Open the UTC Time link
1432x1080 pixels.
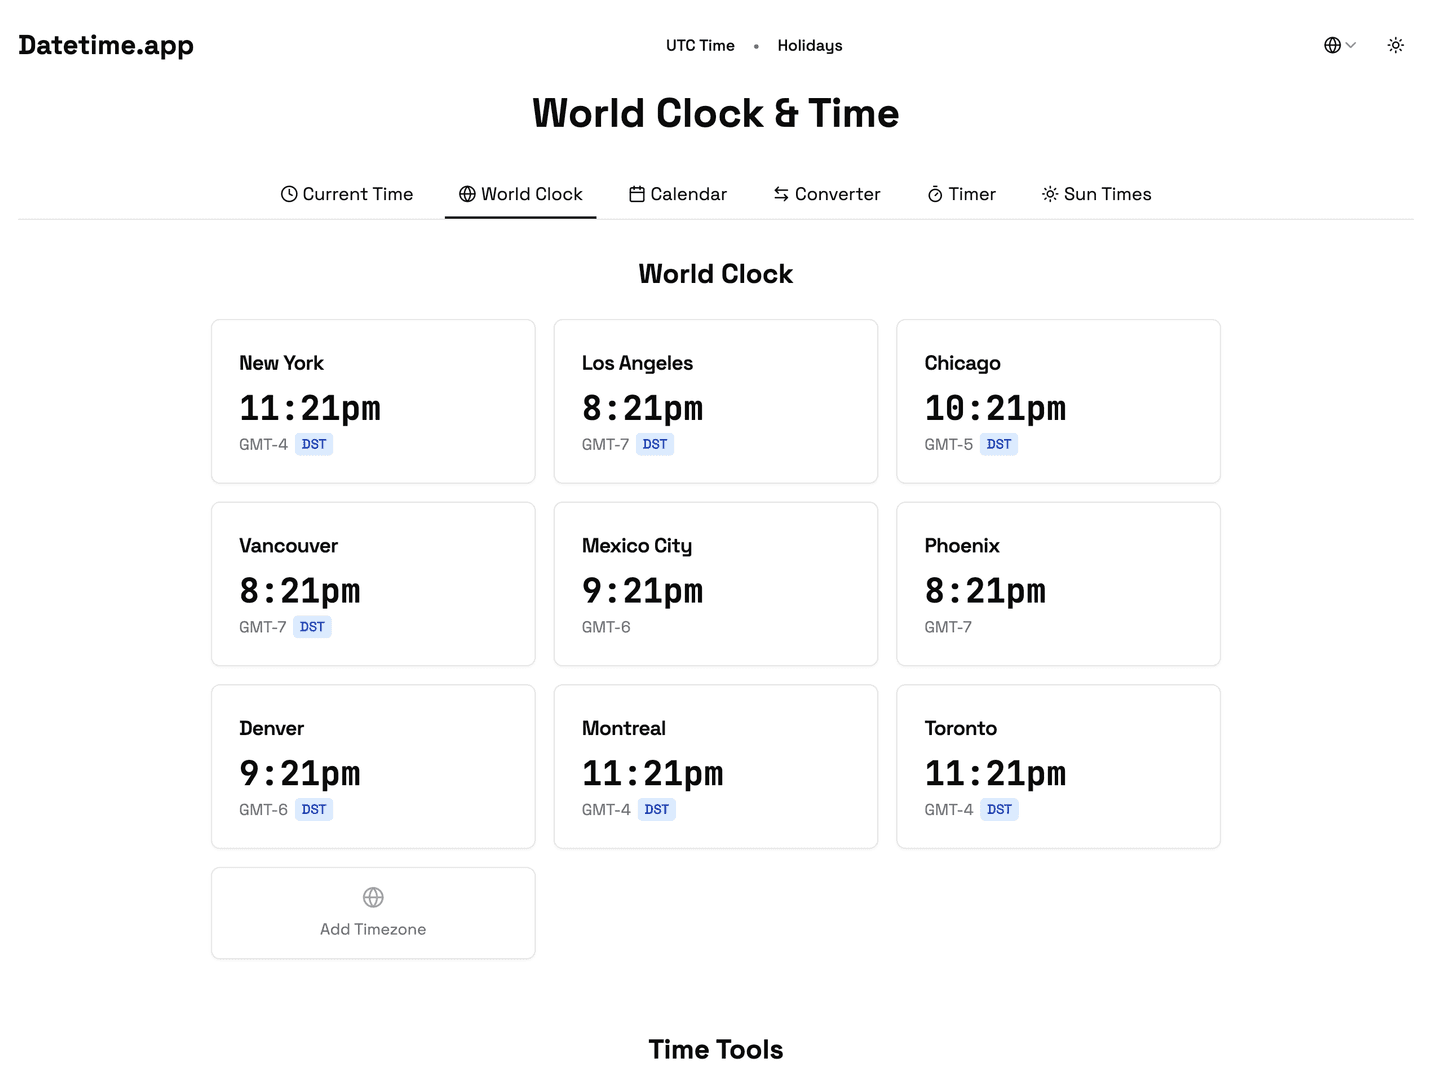pyautogui.click(x=700, y=45)
